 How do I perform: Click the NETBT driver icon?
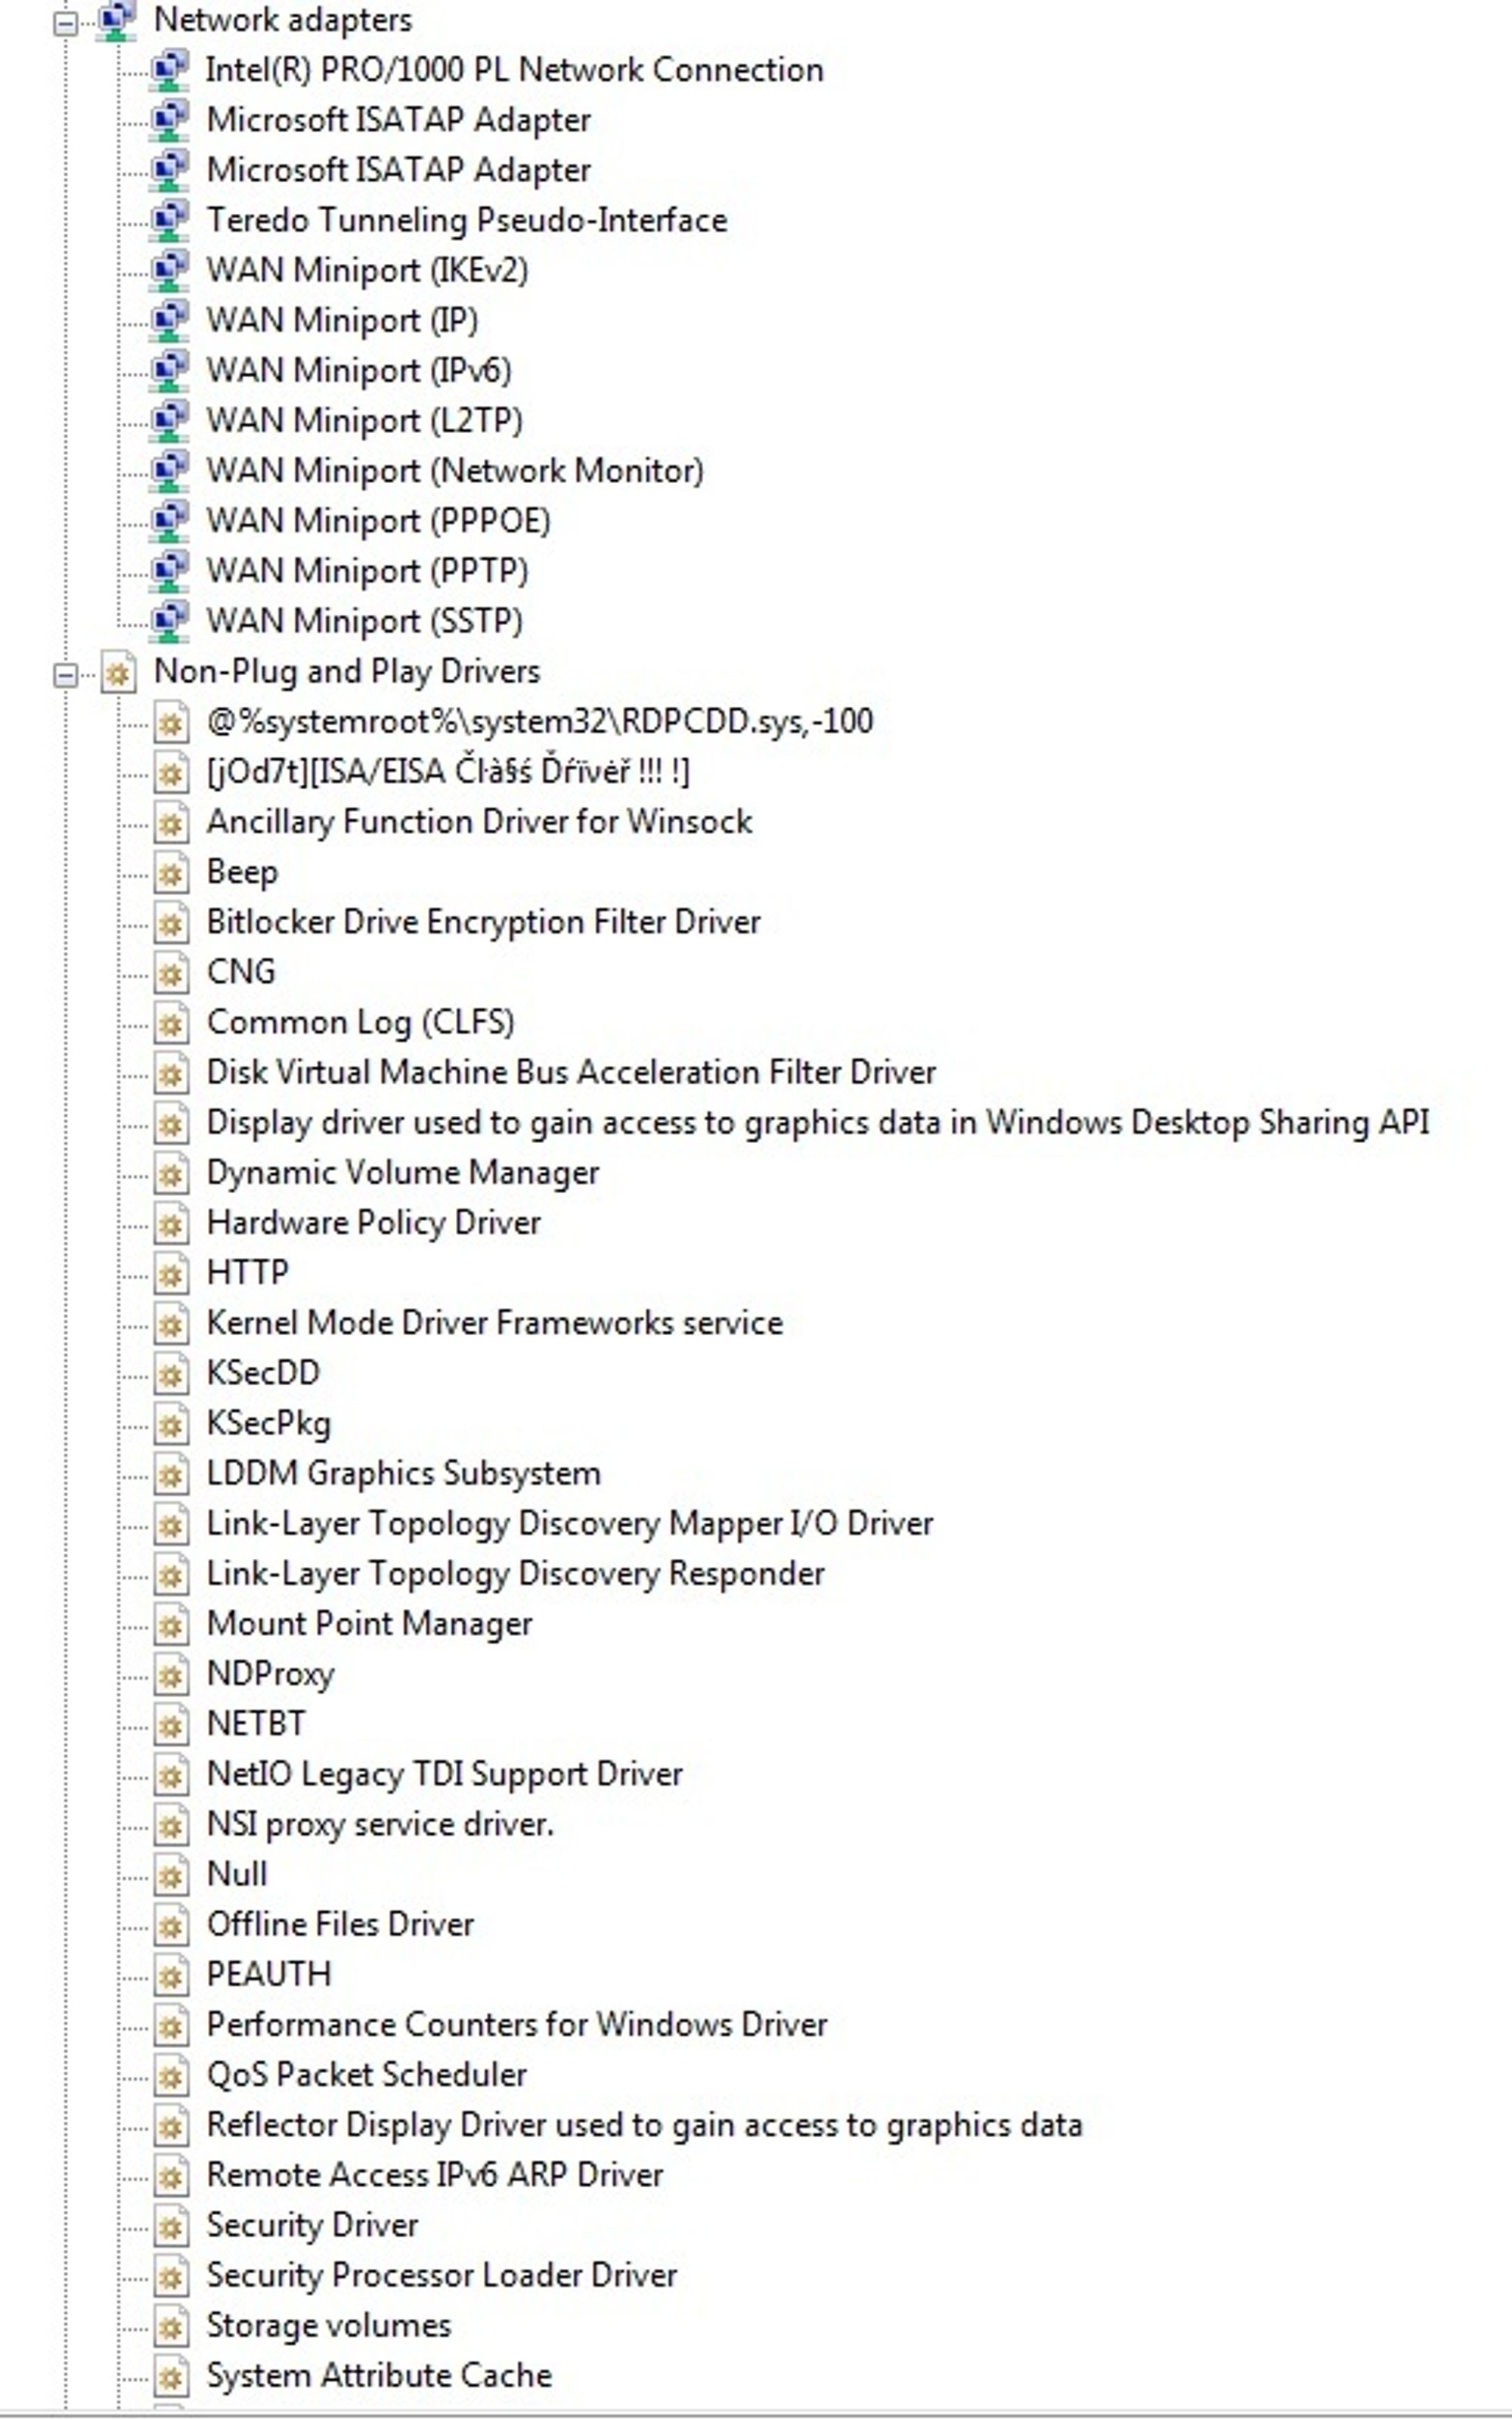[170, 1724]
